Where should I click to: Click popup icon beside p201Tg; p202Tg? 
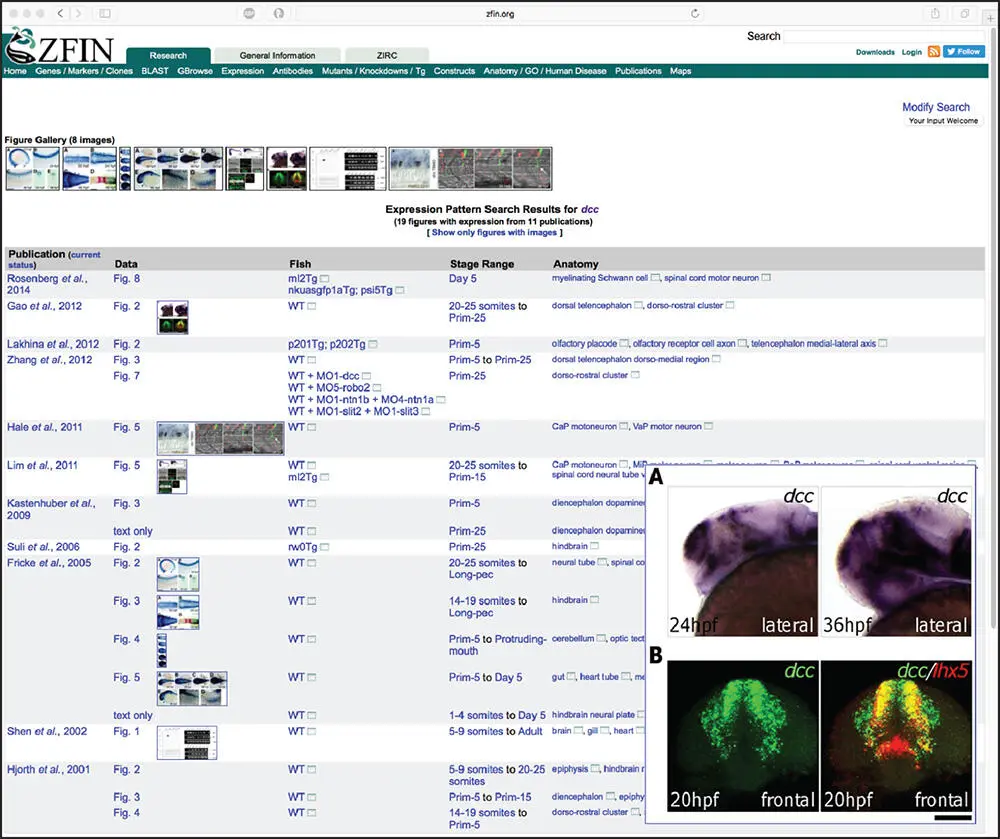pyautogui.click(x=373, y=344)
